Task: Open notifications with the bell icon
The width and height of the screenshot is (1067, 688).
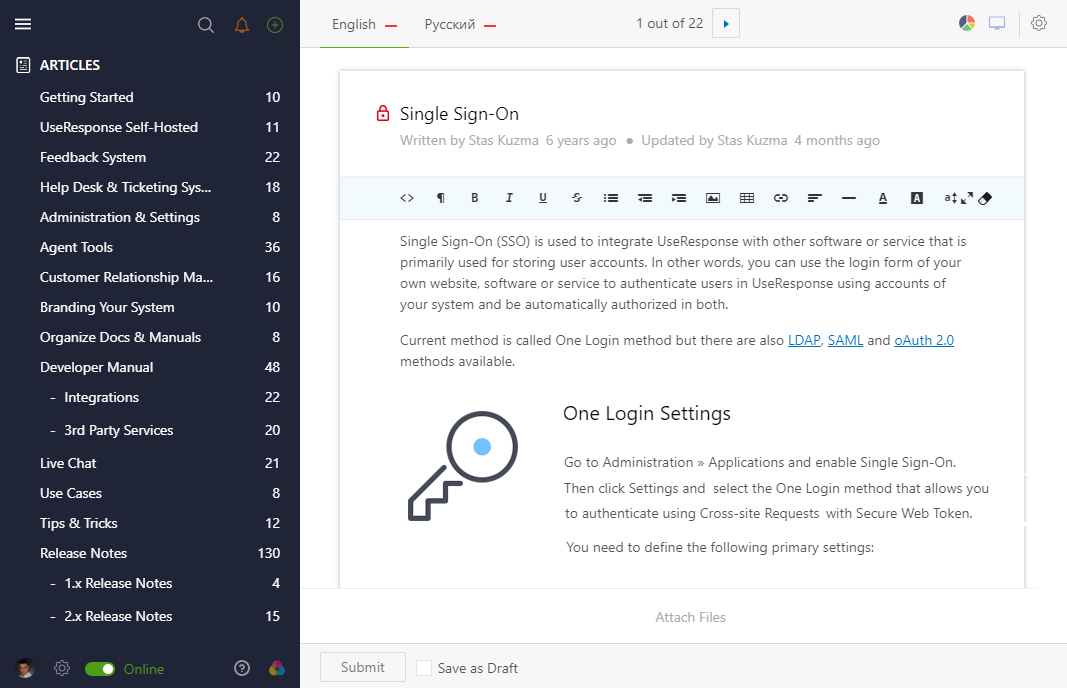Action: tap(242, 25)
